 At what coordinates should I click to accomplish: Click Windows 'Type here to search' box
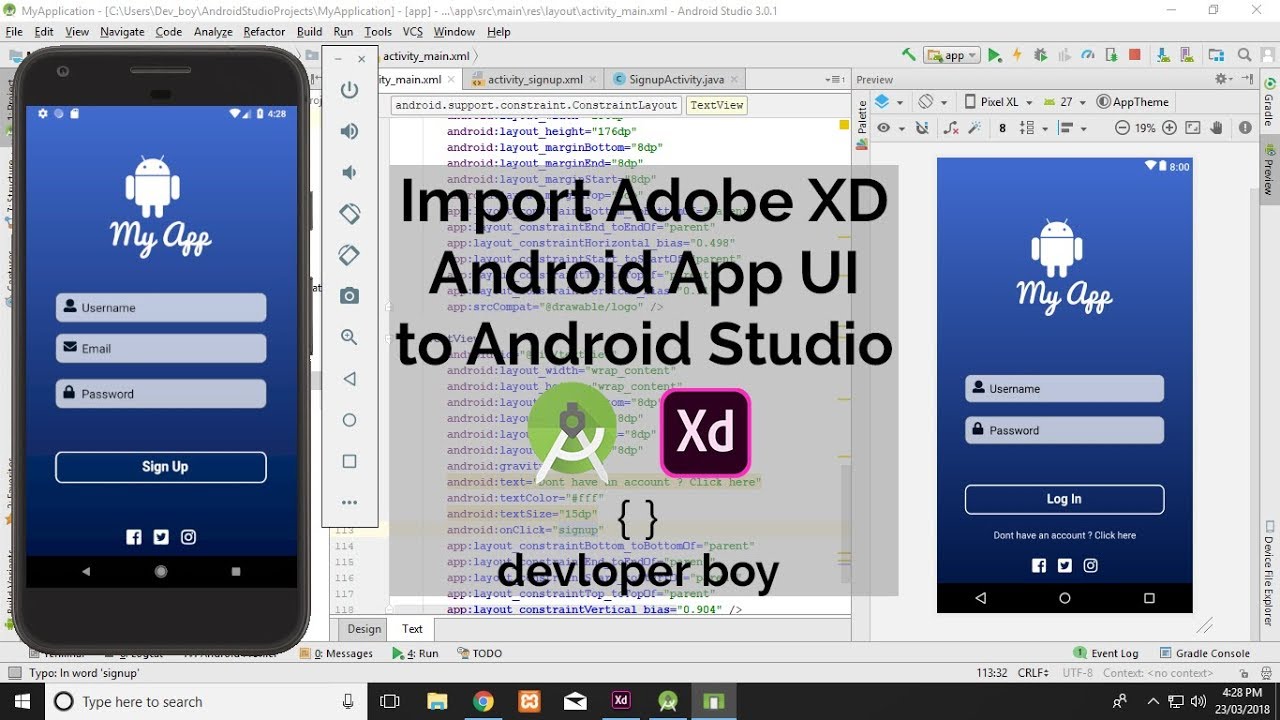(x=205, y=701)
